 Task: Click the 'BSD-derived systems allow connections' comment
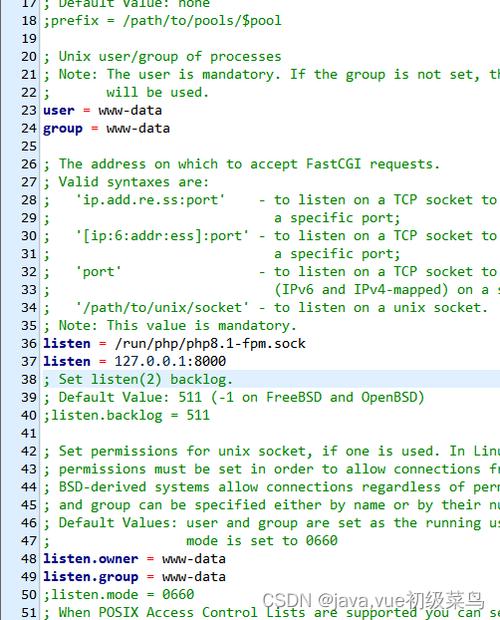(272, 487)
